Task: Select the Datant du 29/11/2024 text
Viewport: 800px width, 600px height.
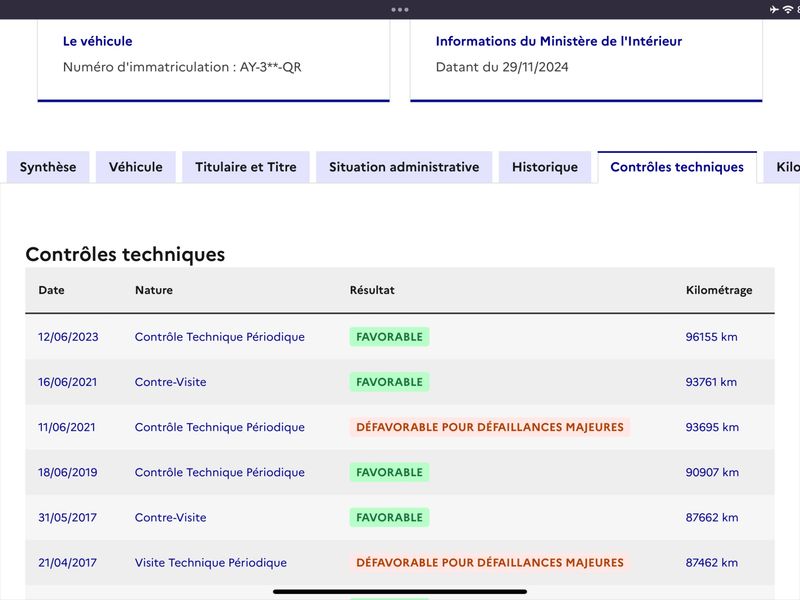Action: [x=502, y=67]
